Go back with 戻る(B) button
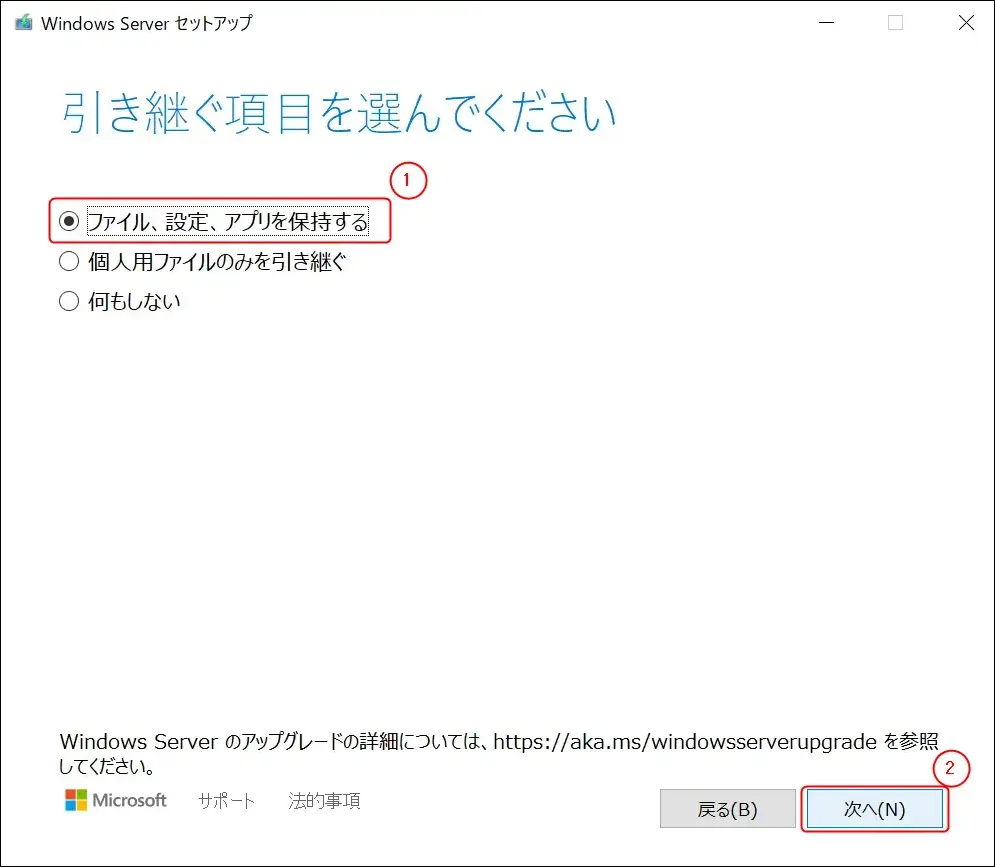The width and height of the screenshot is (995, 867). click(x=727, y=809)
